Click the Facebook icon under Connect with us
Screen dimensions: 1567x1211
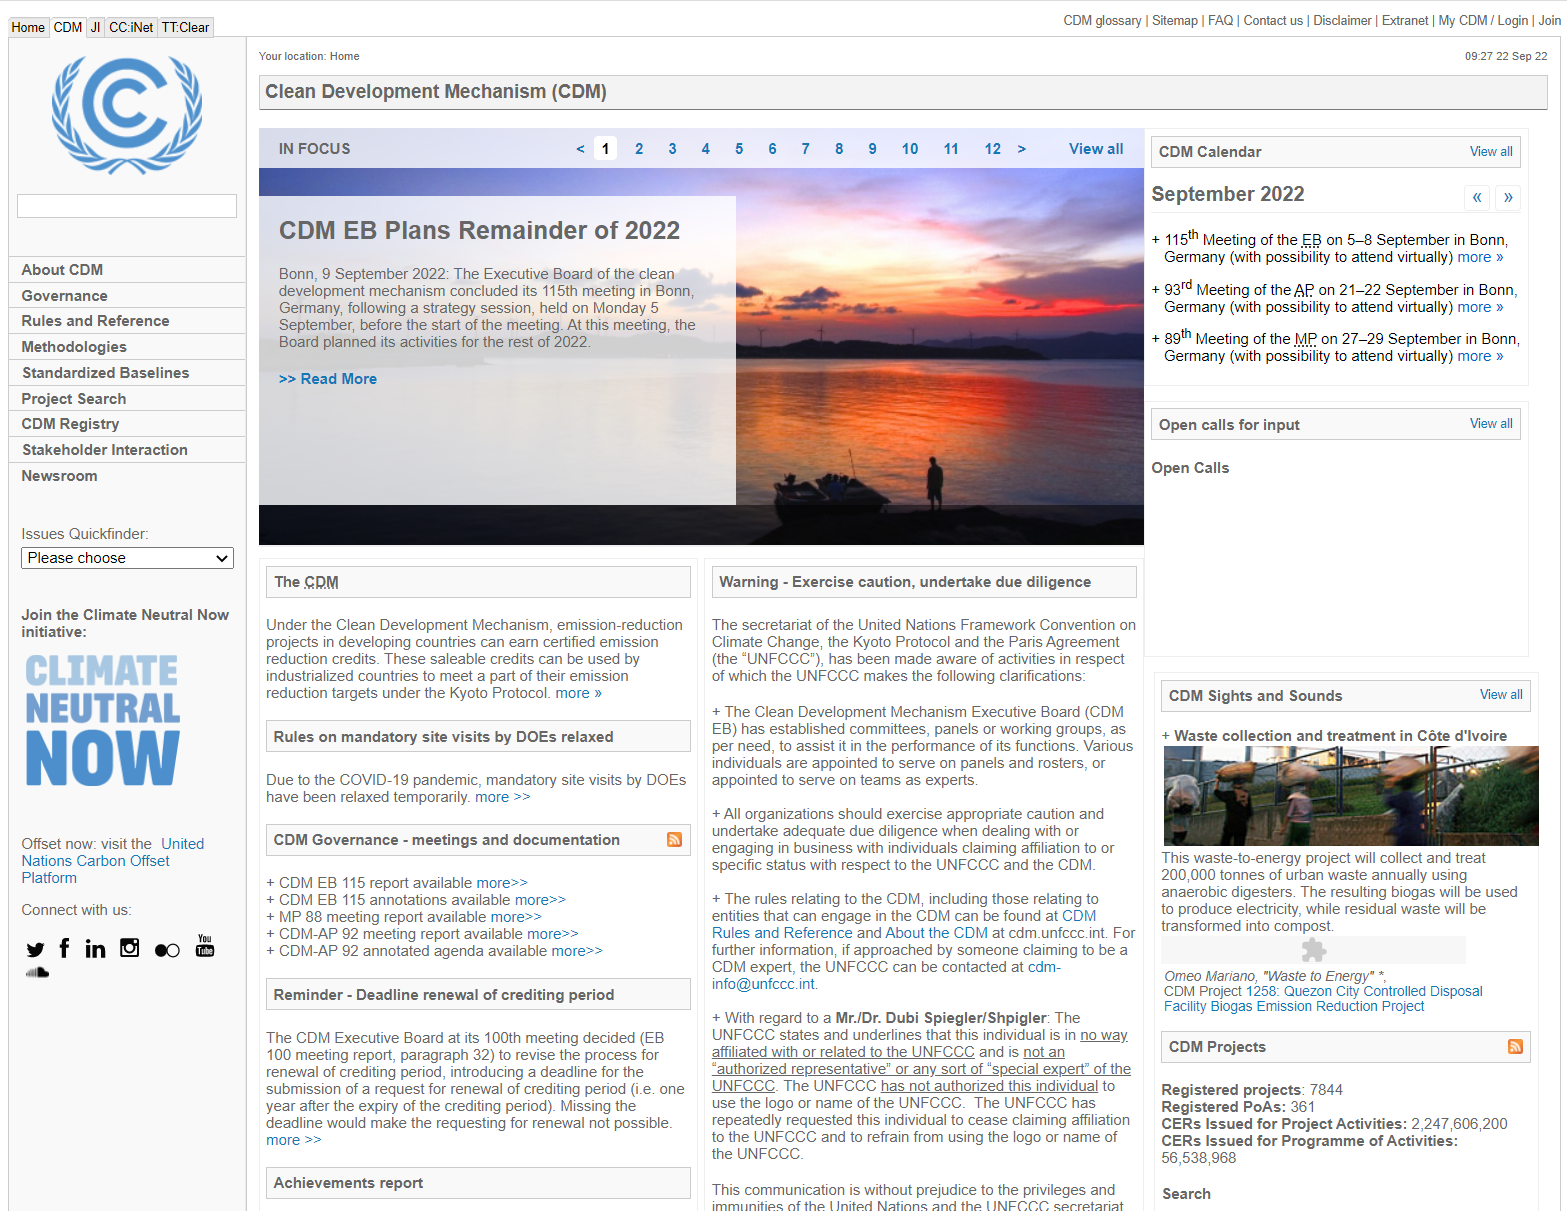click(65, 948)
